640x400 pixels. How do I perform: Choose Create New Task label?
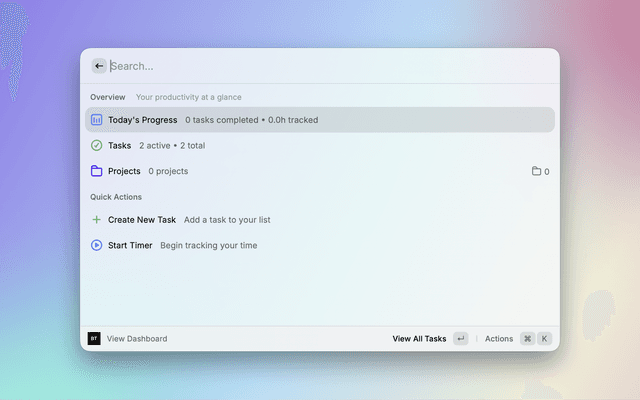[142, 219]
